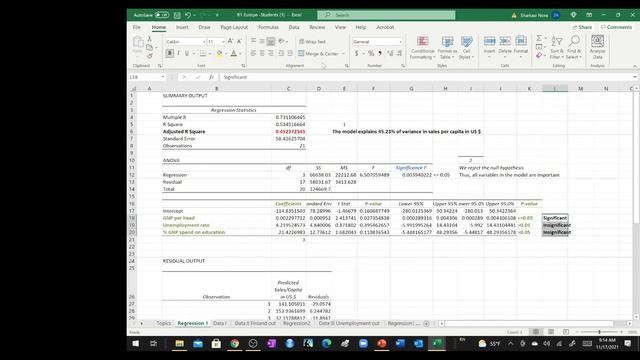Toggle Underline formatting
This screenshot has width=640, height=360.
tap(187, 53)
